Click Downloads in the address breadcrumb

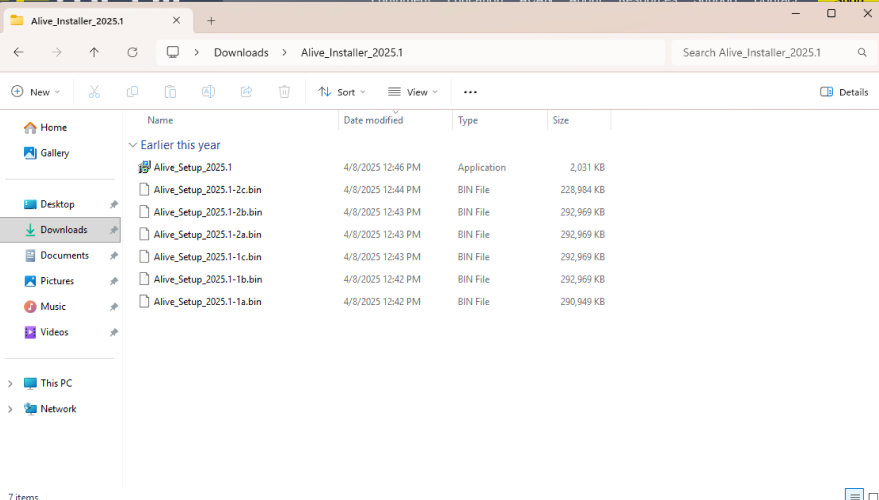[241, 52]
